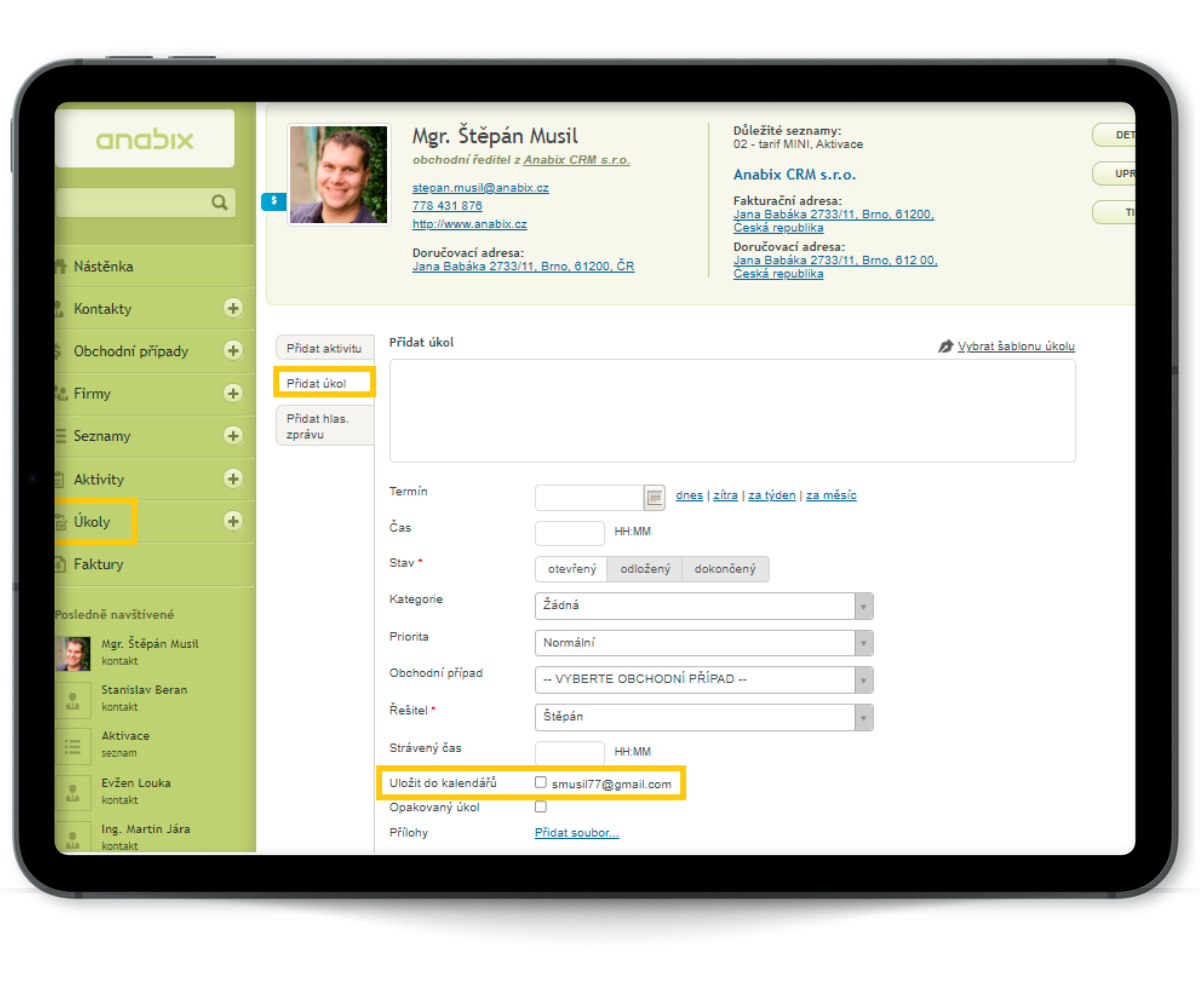Open the Obchodní případ dropdown

tap(704, 680)
